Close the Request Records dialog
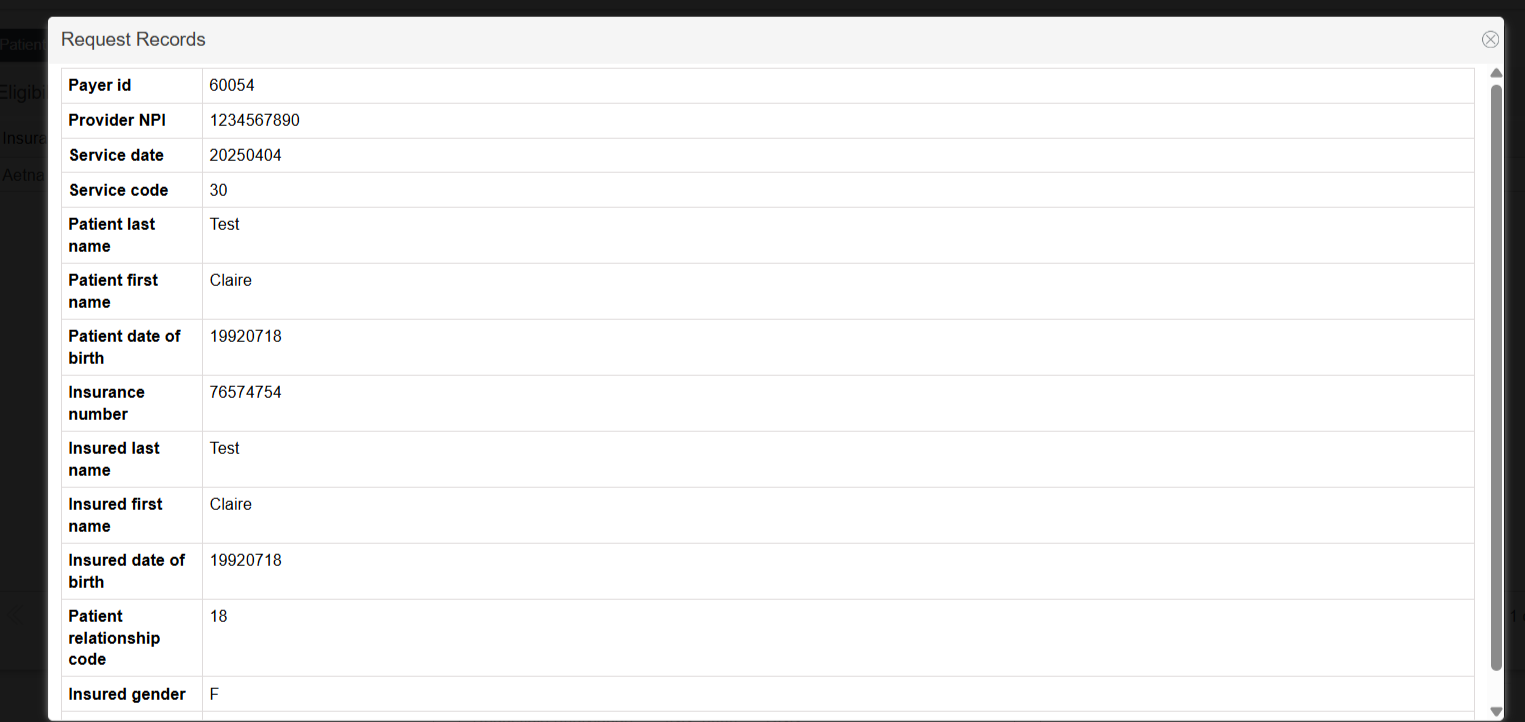Screen dimensions: 1525x722 tap(1490, 40)
